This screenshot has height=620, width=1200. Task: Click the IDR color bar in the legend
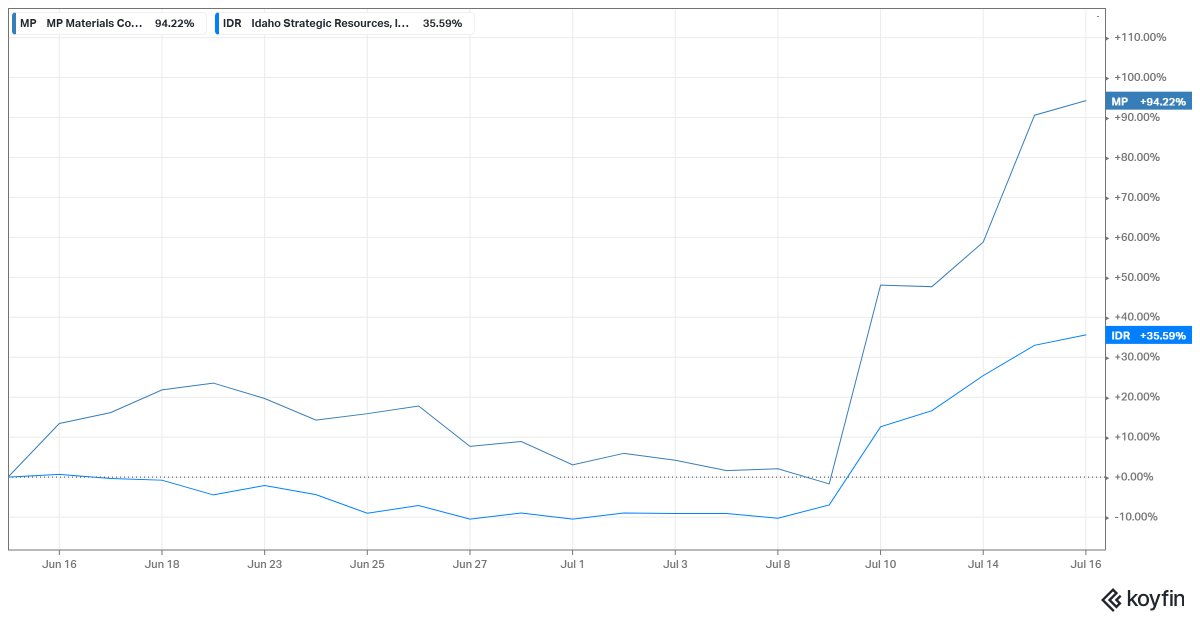coord(217,23)
